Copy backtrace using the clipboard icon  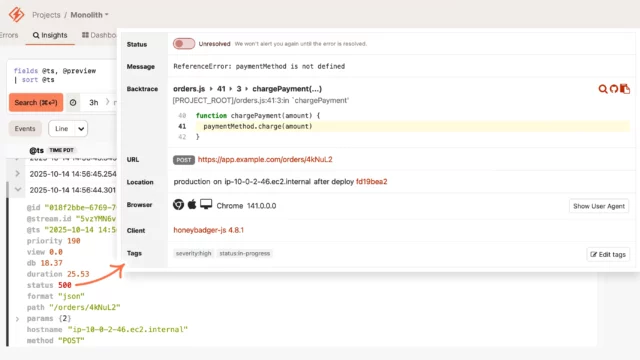(x=624, y=89)
